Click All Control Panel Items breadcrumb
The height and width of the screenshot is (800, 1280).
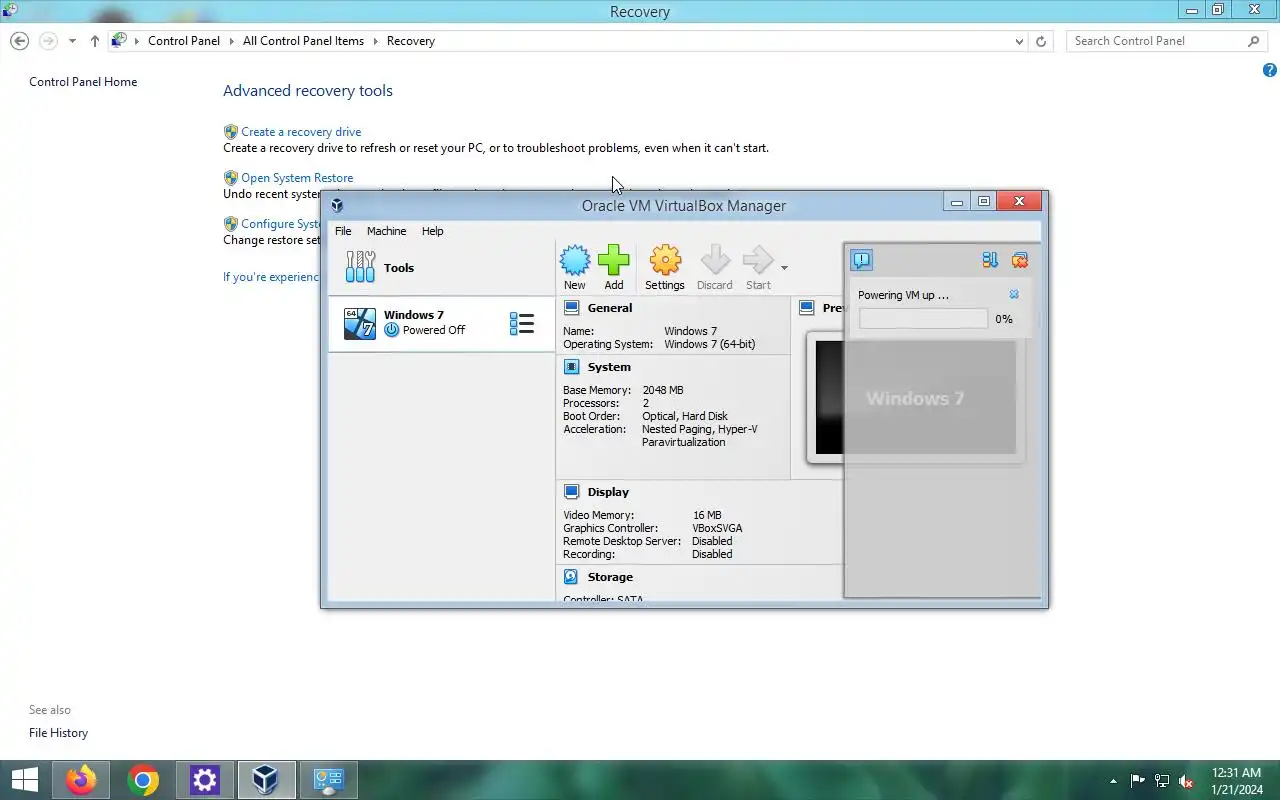(303, 41)
